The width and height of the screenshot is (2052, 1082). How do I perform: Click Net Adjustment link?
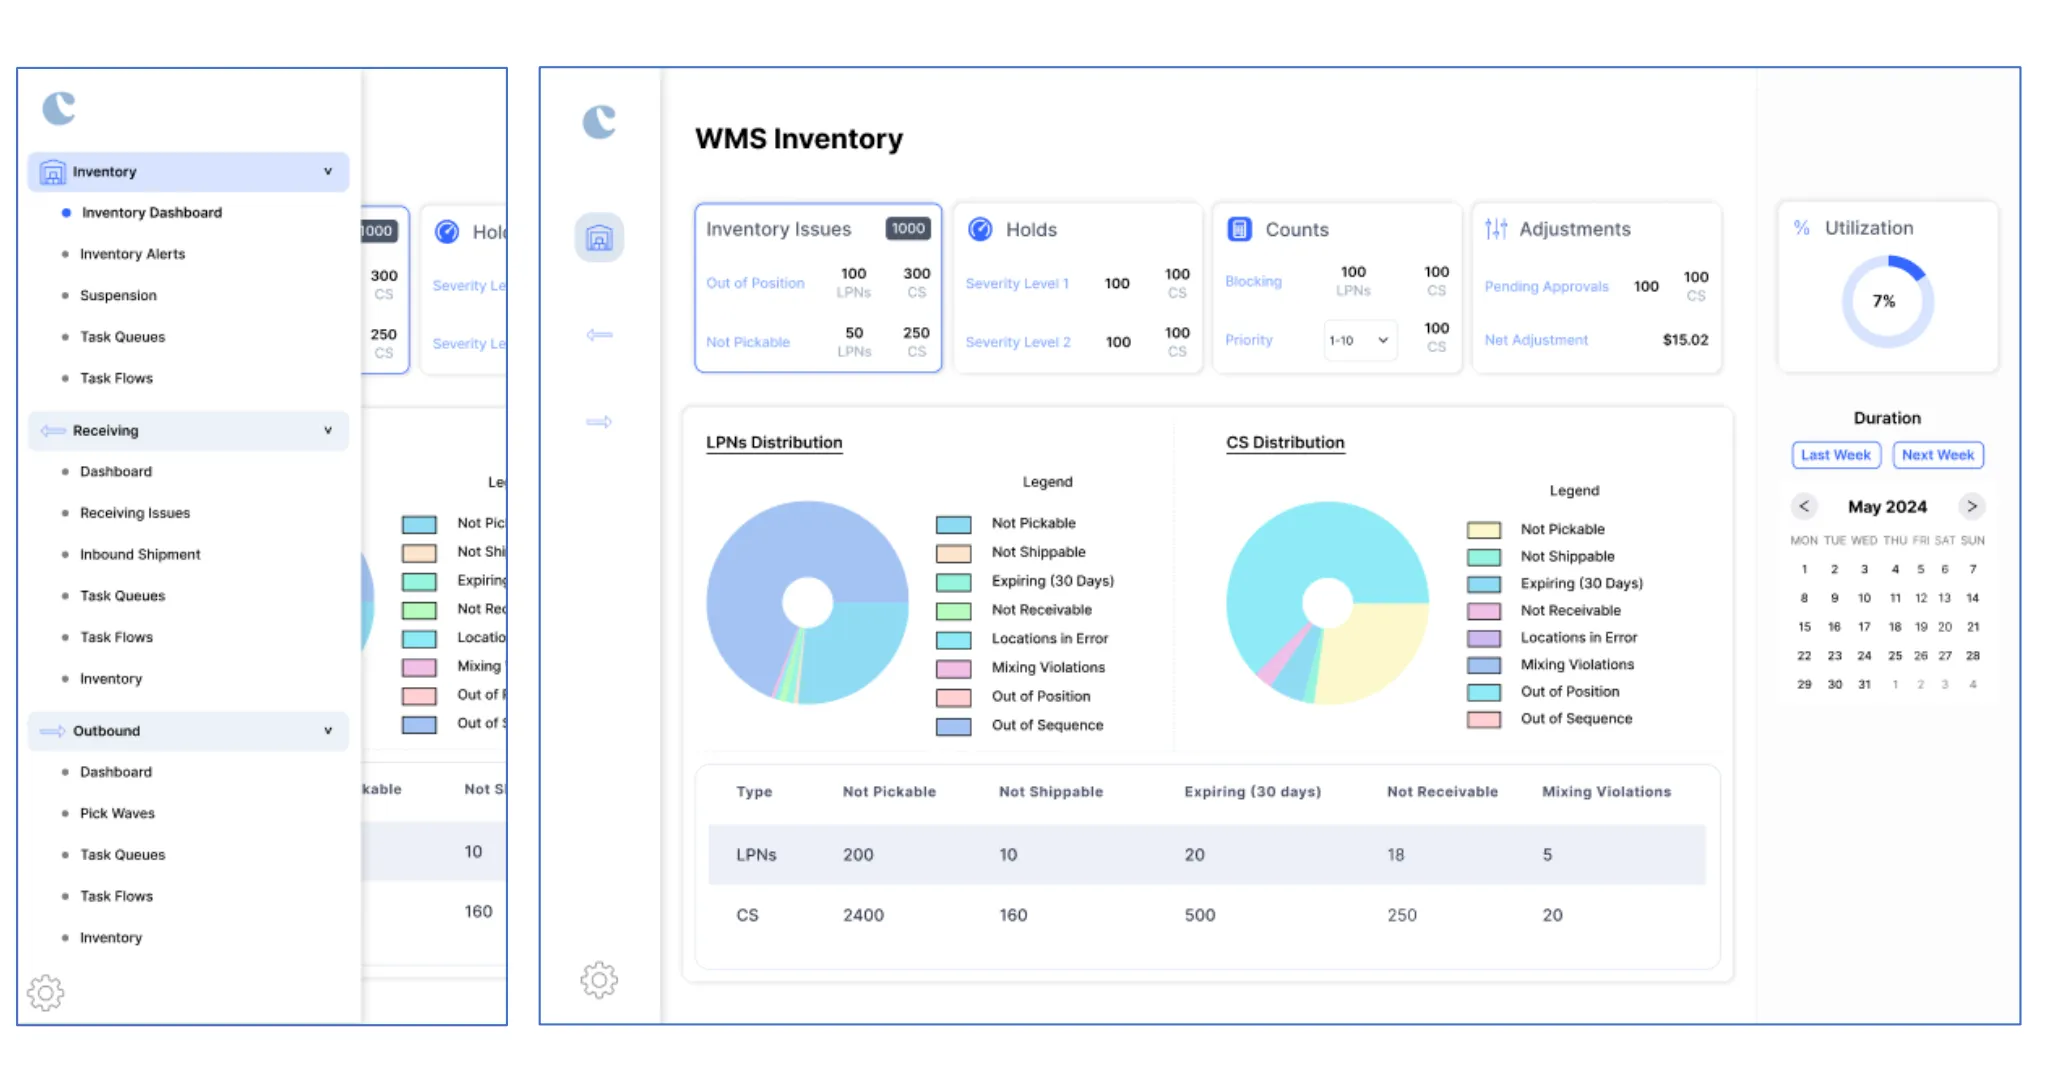[1536, 340]
